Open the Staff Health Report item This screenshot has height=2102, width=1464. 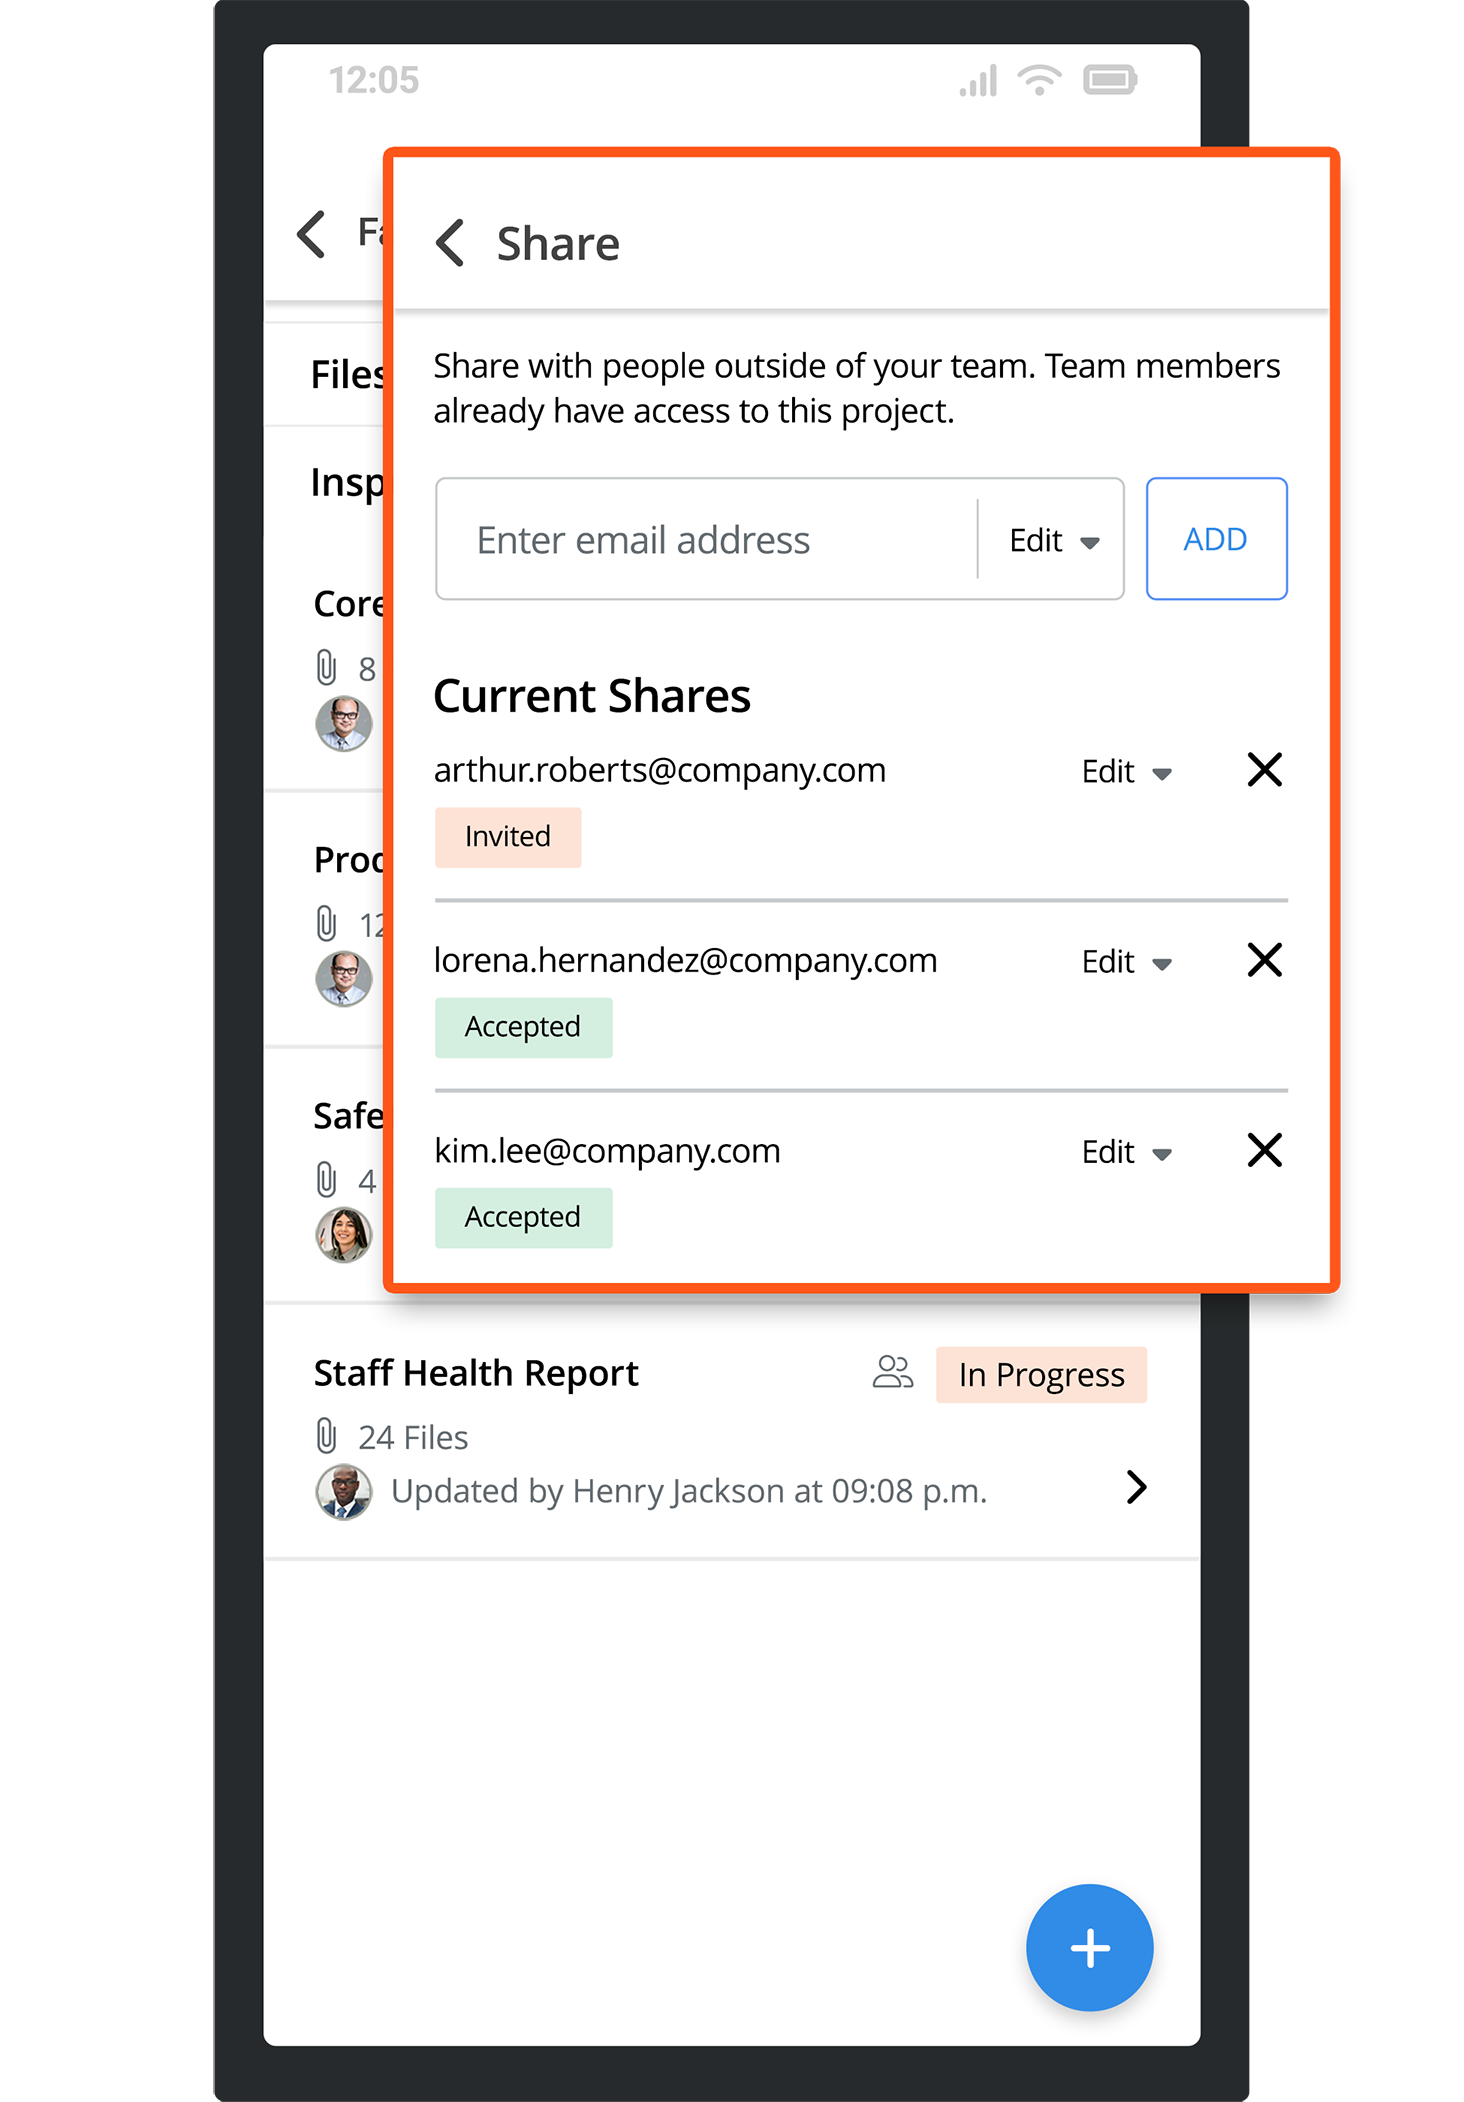(x=476, y=1374)
